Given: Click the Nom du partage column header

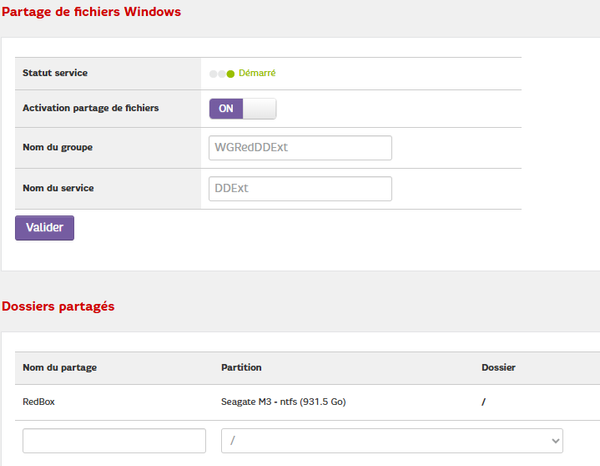Looking at the screenshot, I should pos(59,367).
